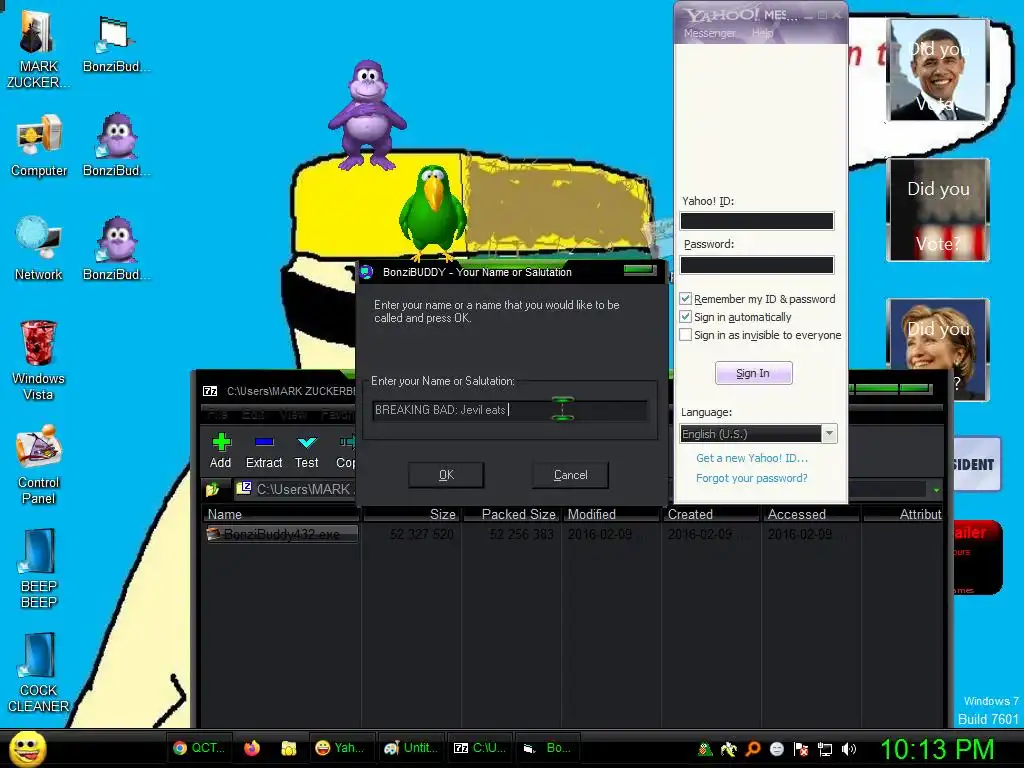The height and width of the screenshot is (768, 1024).
Task: Open the Help menu in Yahoo Messenger
Action: [762, 33]
